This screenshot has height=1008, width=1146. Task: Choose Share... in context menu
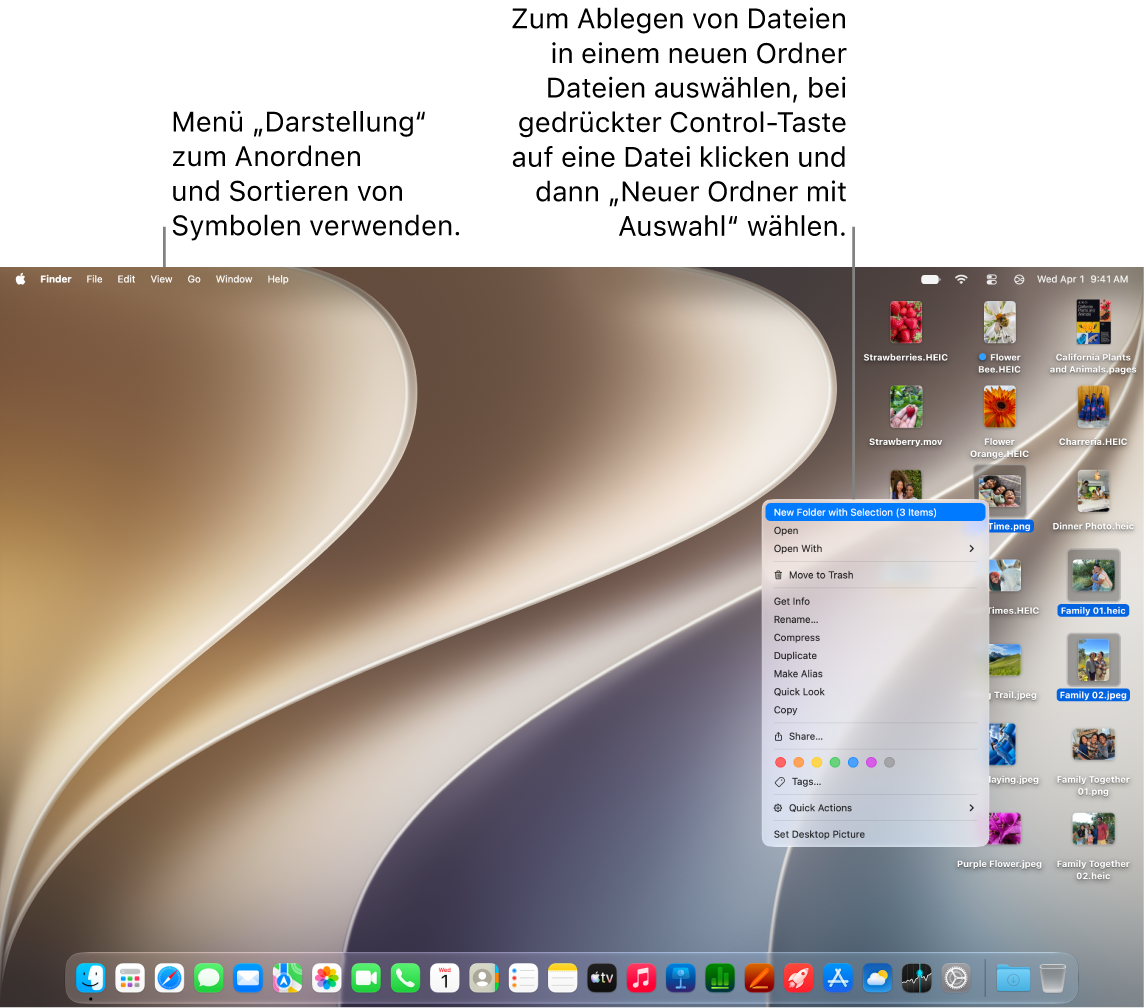pyautogui.click(x=875, y=737)
